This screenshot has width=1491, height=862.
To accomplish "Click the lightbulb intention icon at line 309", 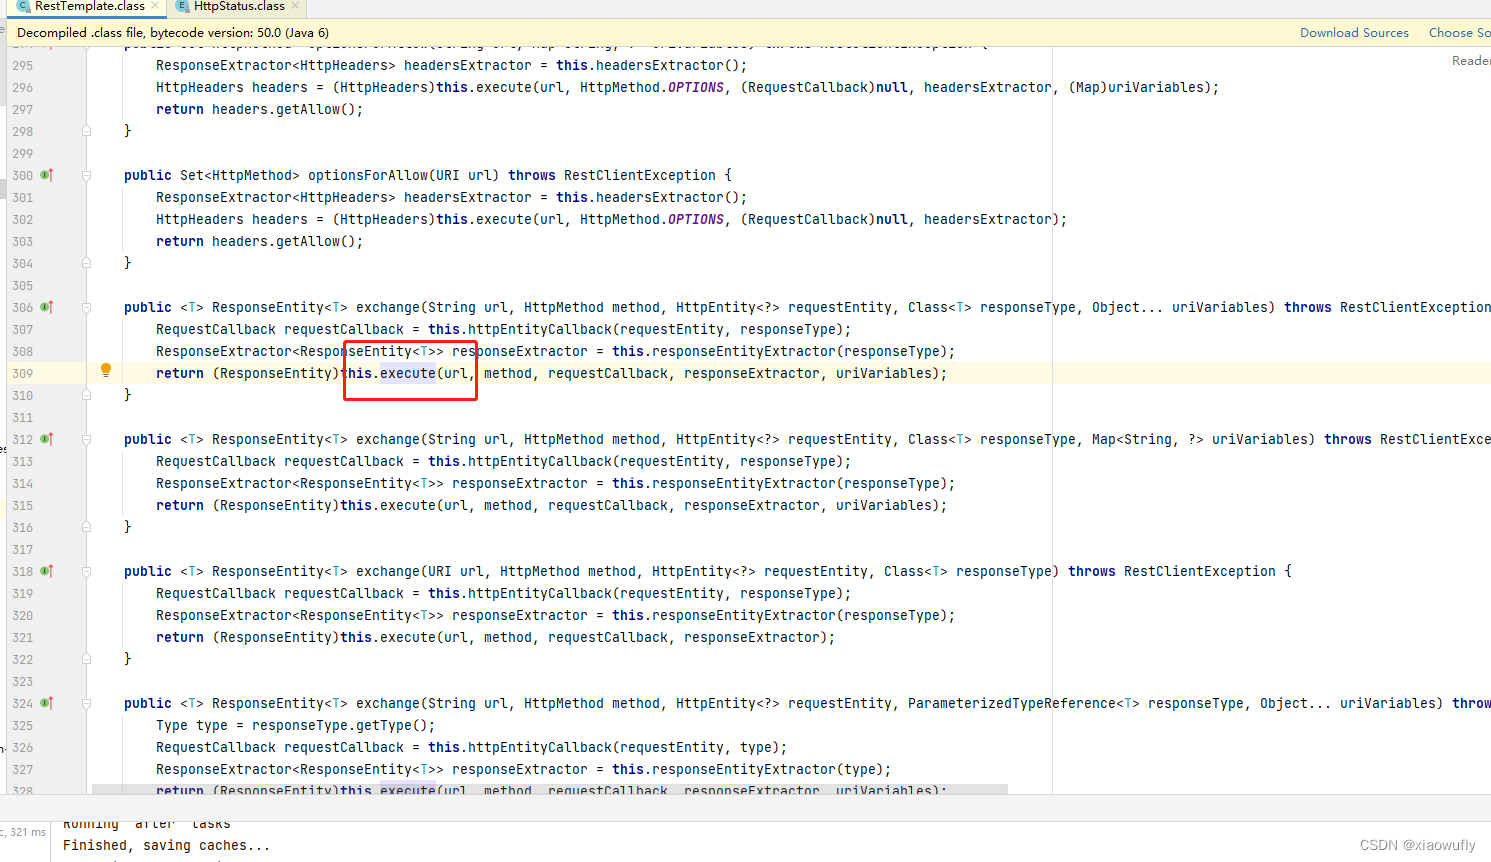I will click(106, 370).
